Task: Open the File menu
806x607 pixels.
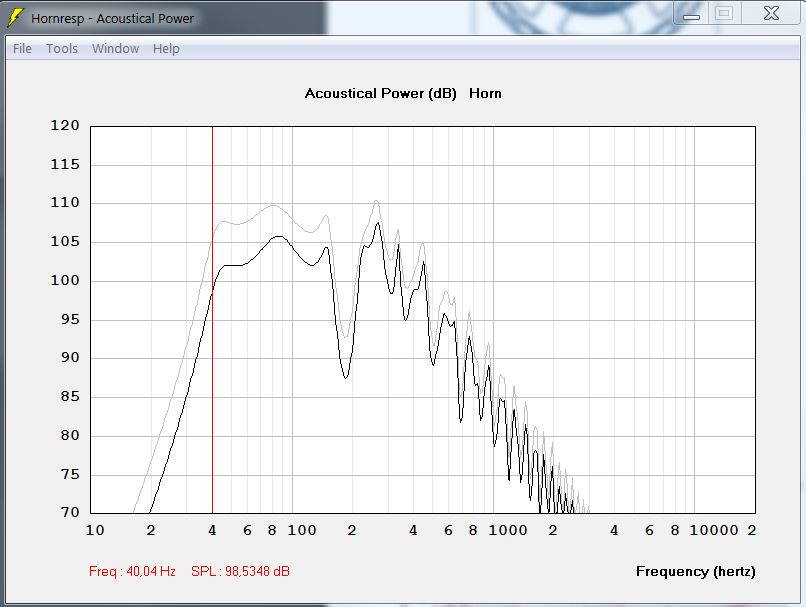Action: pyautogui.click(x=22, y=49)
